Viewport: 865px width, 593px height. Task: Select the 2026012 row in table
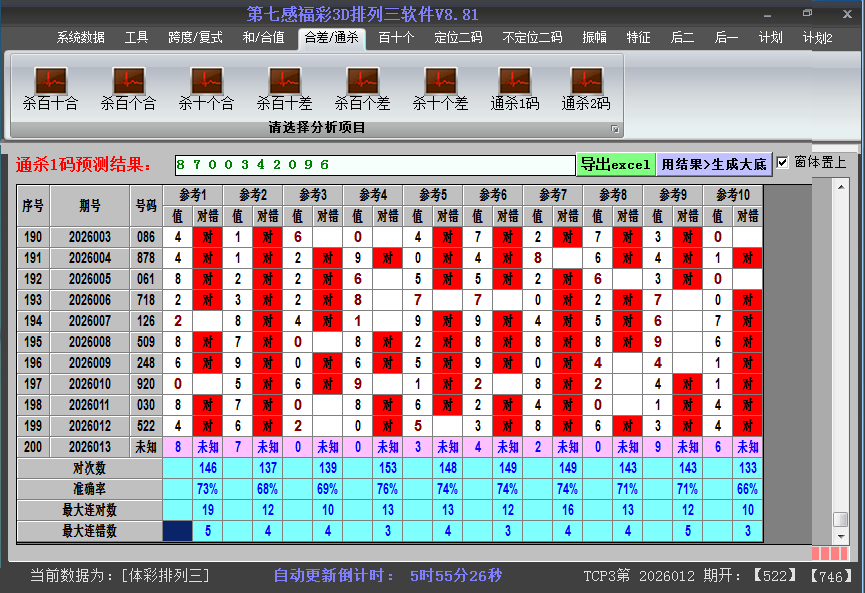coord(91,426)
